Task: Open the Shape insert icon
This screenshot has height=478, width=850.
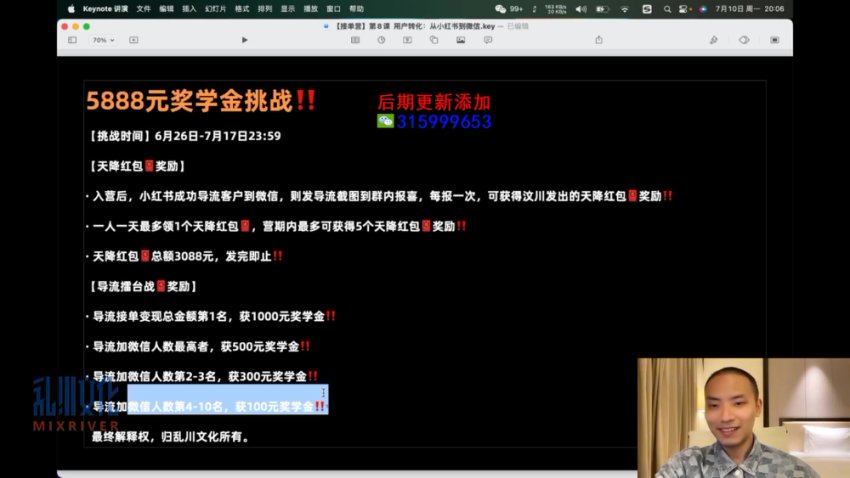Action: pos(434,40)
